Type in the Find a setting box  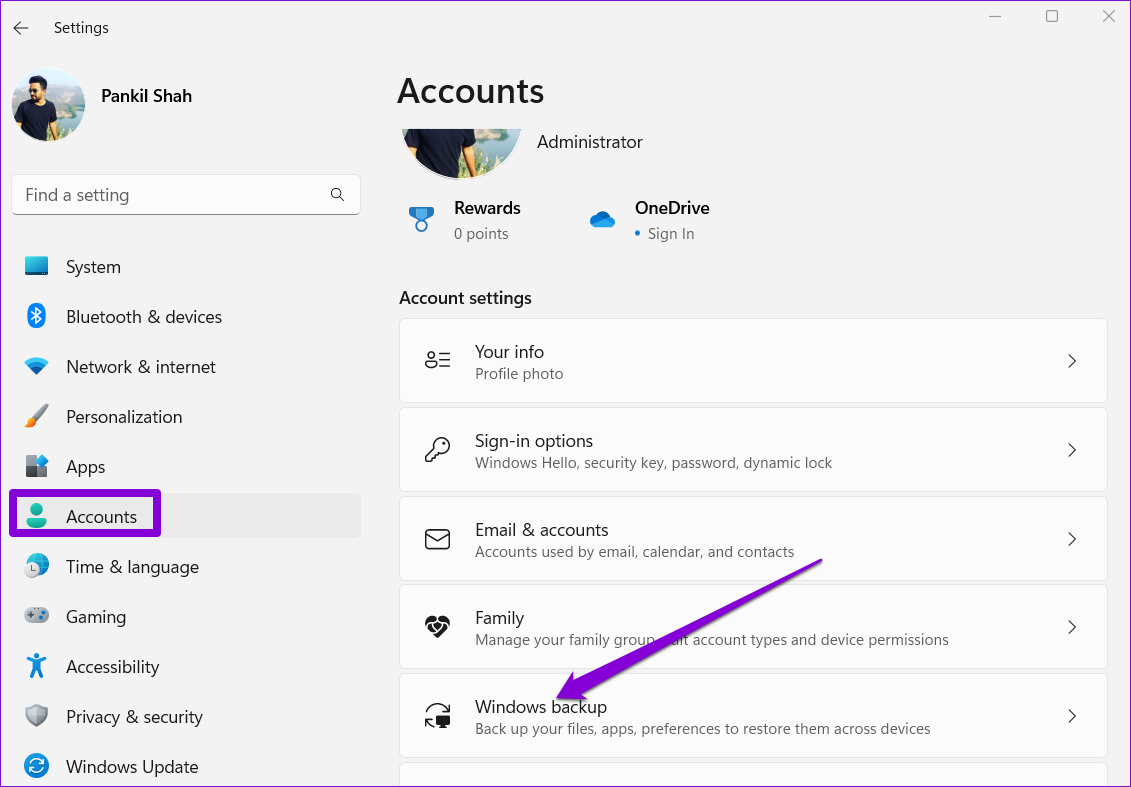[170, 195]
